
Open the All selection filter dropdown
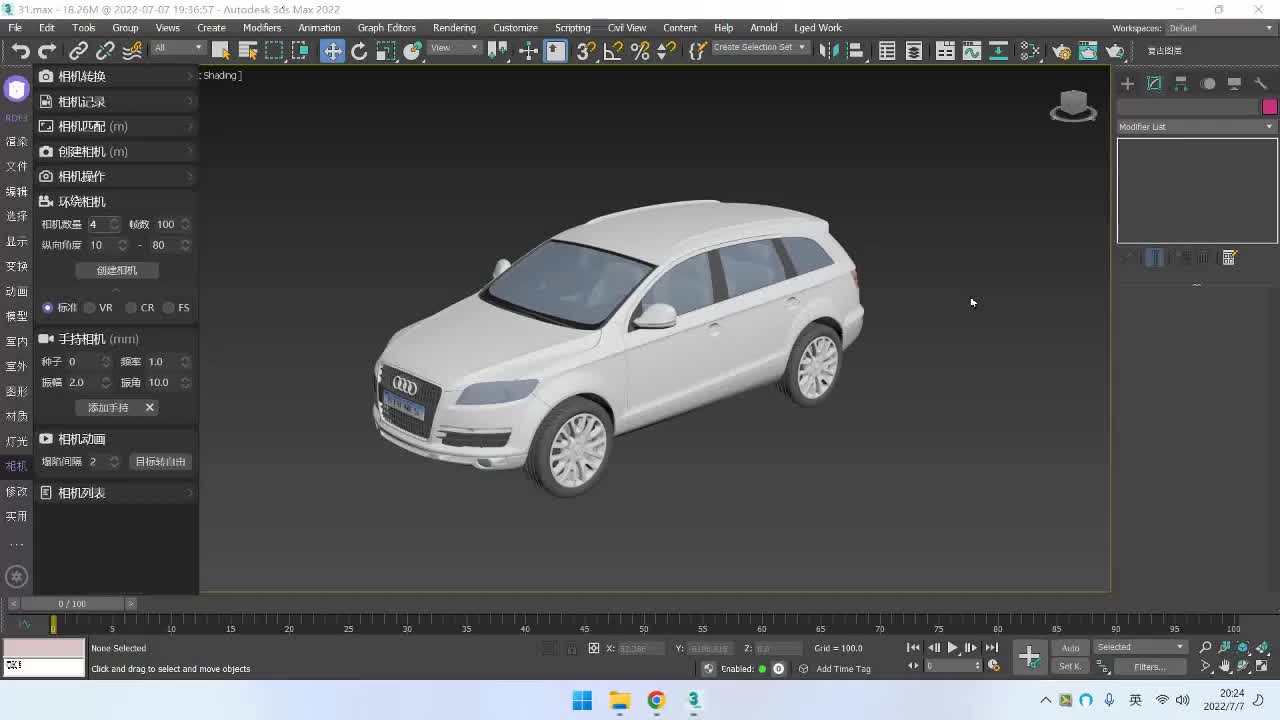178,48
